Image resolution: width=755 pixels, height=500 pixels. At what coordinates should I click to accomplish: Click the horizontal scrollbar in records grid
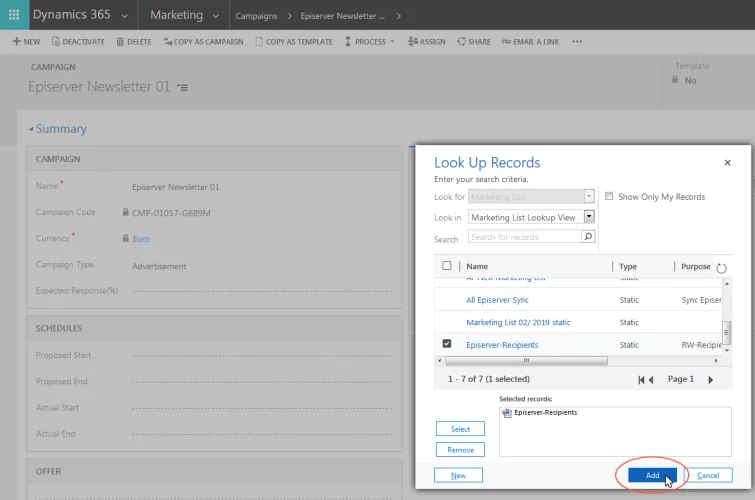(526, 360)
